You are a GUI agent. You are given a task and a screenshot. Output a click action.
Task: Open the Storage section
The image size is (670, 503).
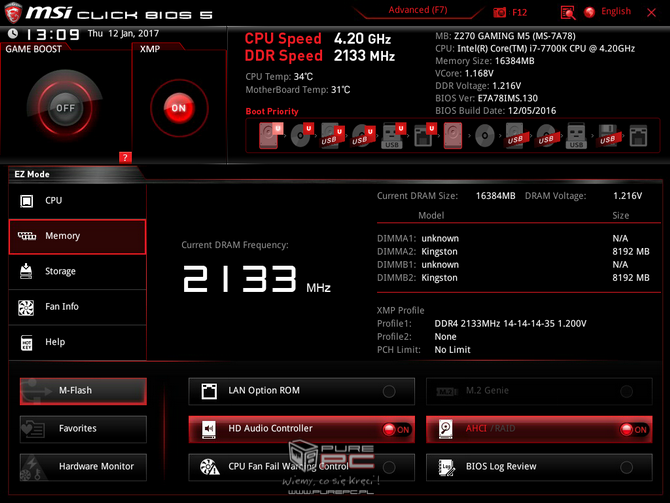77,271
